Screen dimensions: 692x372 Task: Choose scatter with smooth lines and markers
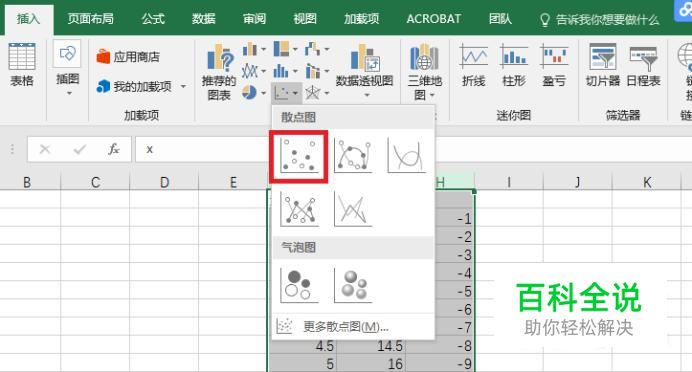353,155
